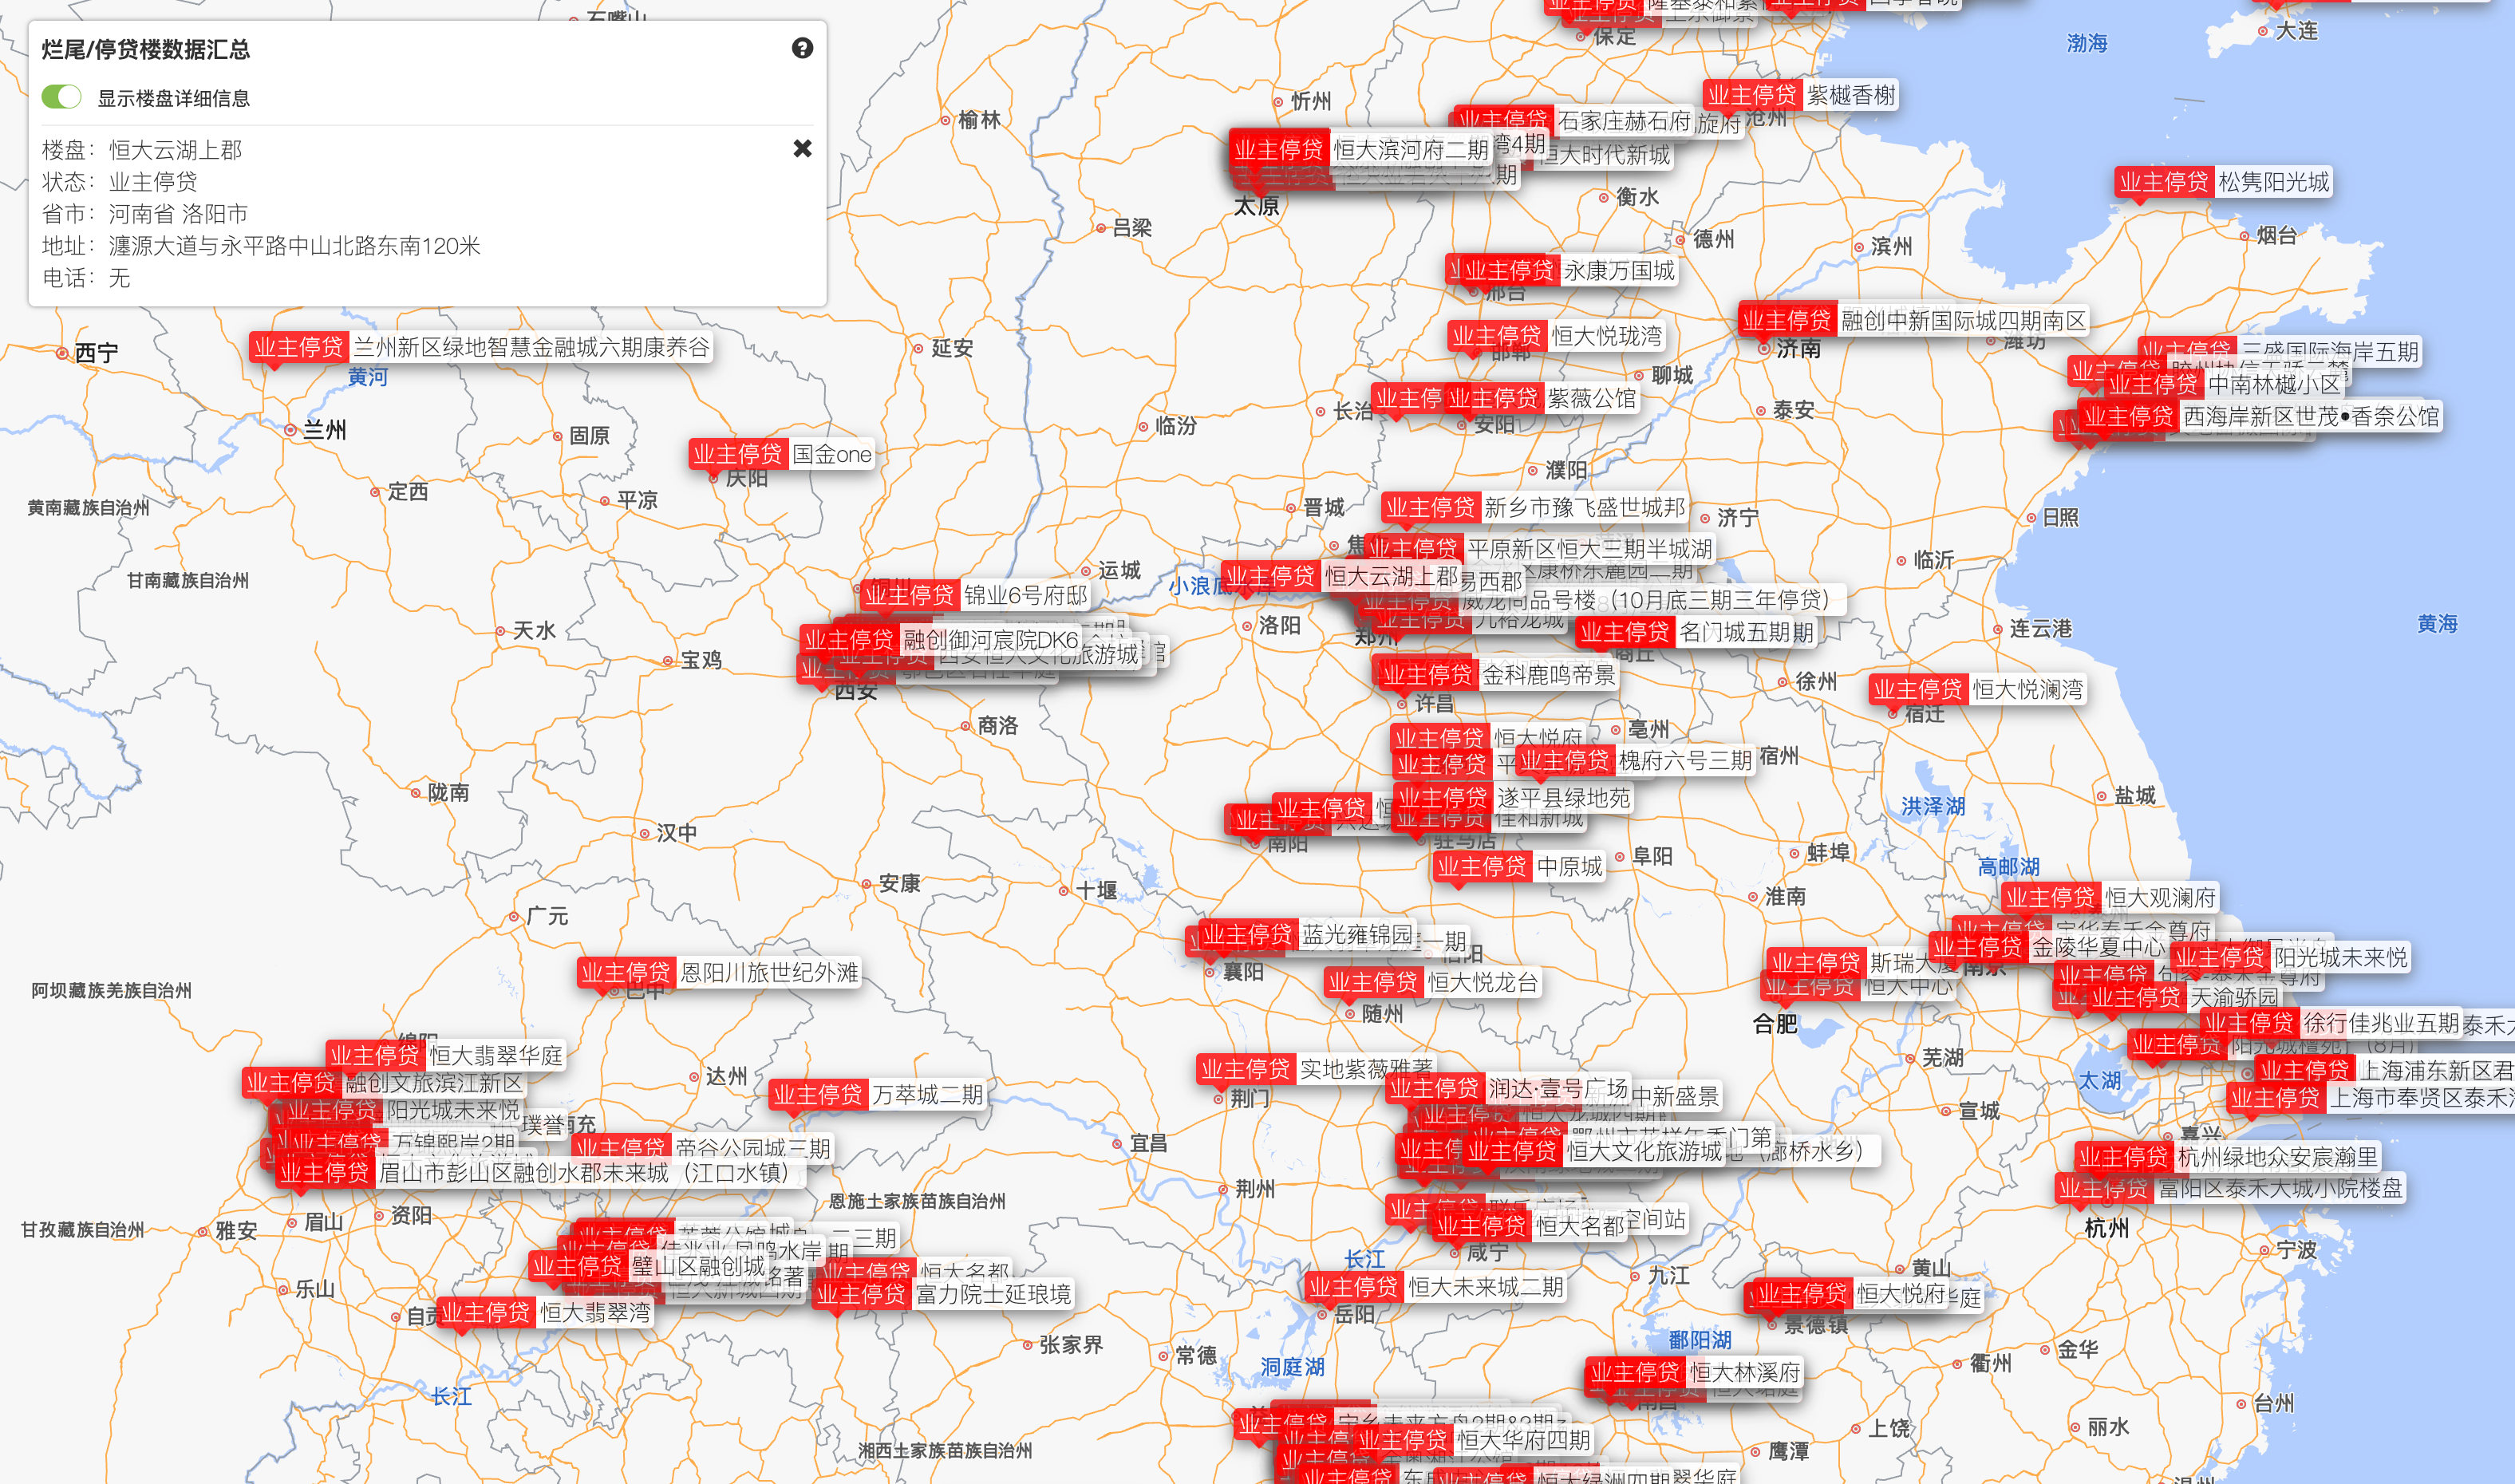Click the 恒大观澜府 marker
This screenshot has height=1484, width=2515.
coord(2111,897)
